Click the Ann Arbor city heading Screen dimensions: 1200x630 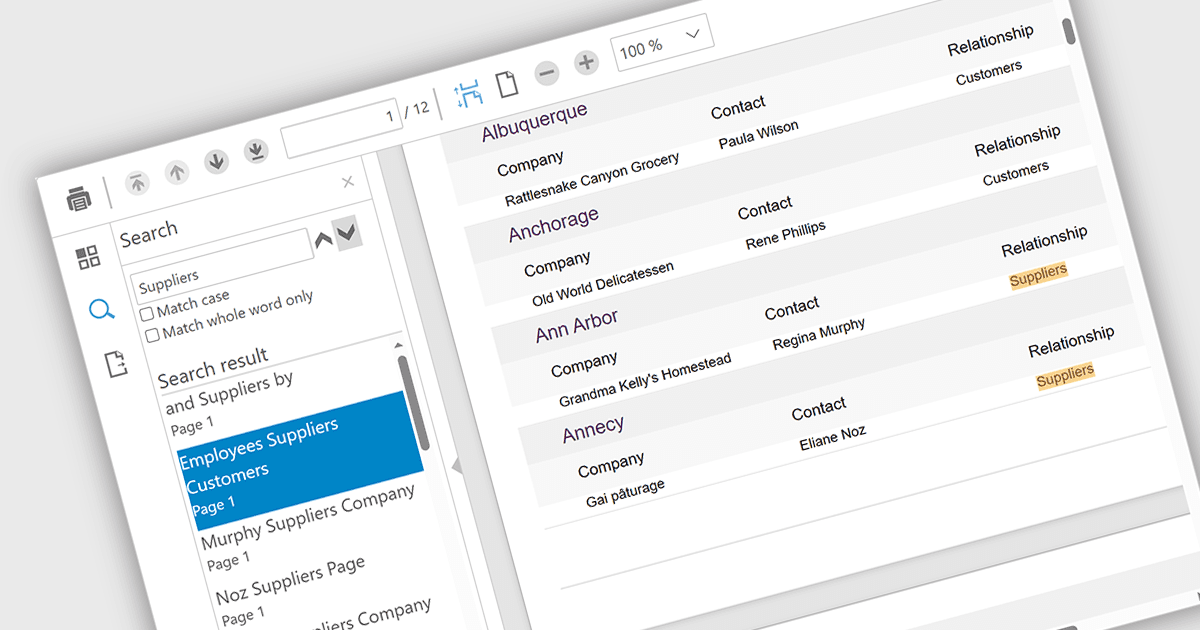click(577, 327)
